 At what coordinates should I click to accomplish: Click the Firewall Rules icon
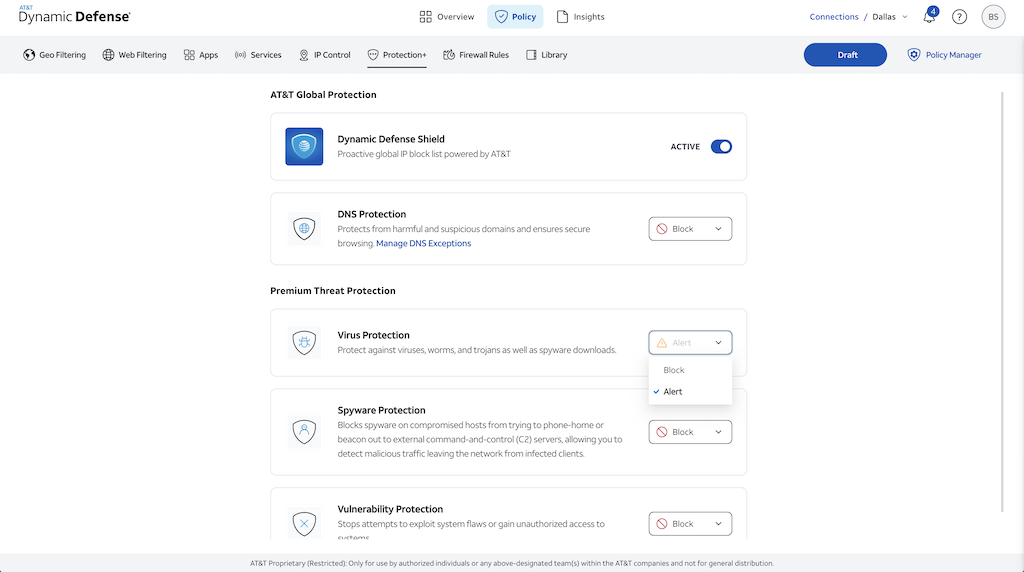(449, 55)
